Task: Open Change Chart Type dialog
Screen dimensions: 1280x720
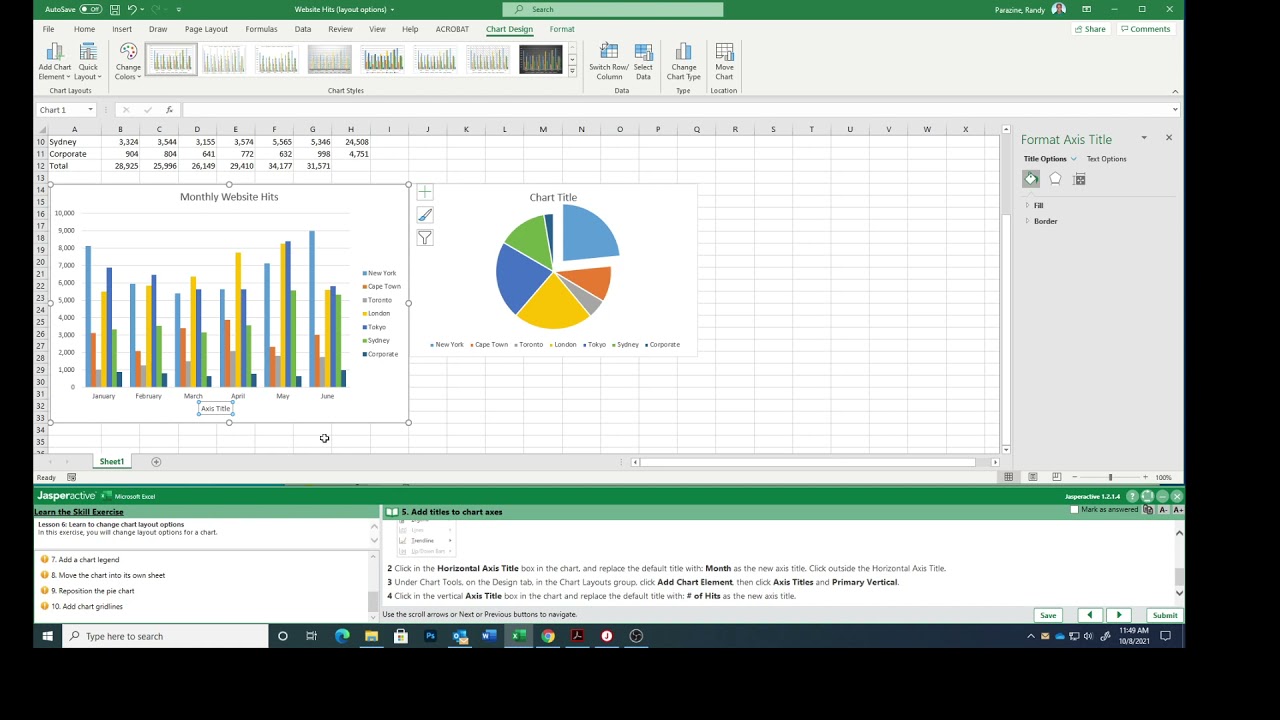Action: [x=683, y=62]
